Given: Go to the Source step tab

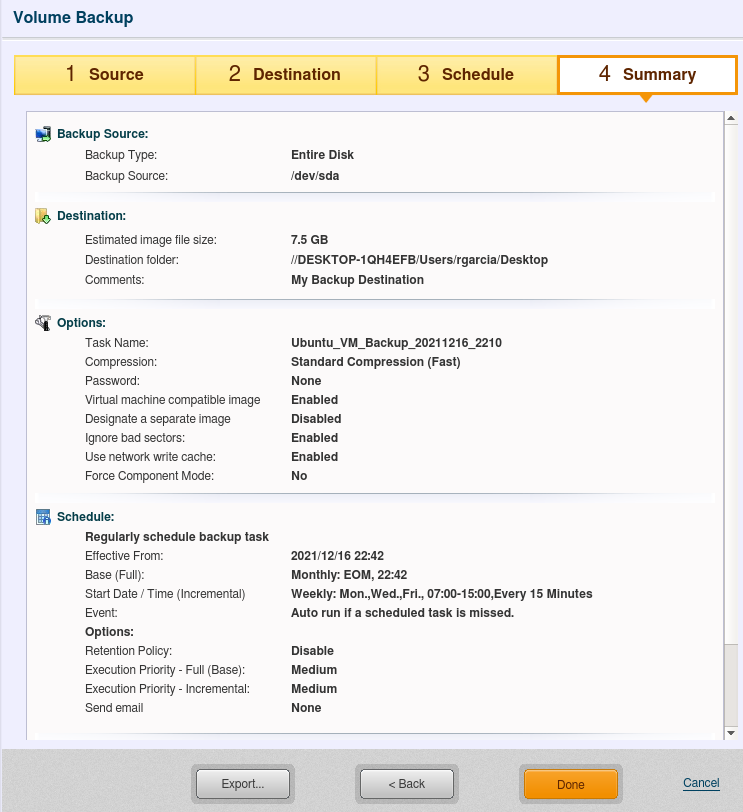Looking at the screenshot, I should (x=104, y=74).
